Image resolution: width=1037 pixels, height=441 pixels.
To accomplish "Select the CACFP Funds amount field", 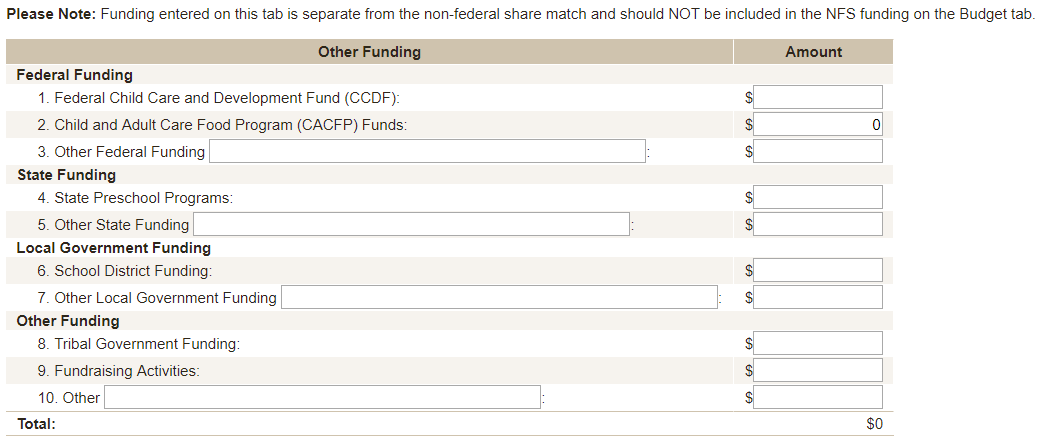I will click(818, 124).
